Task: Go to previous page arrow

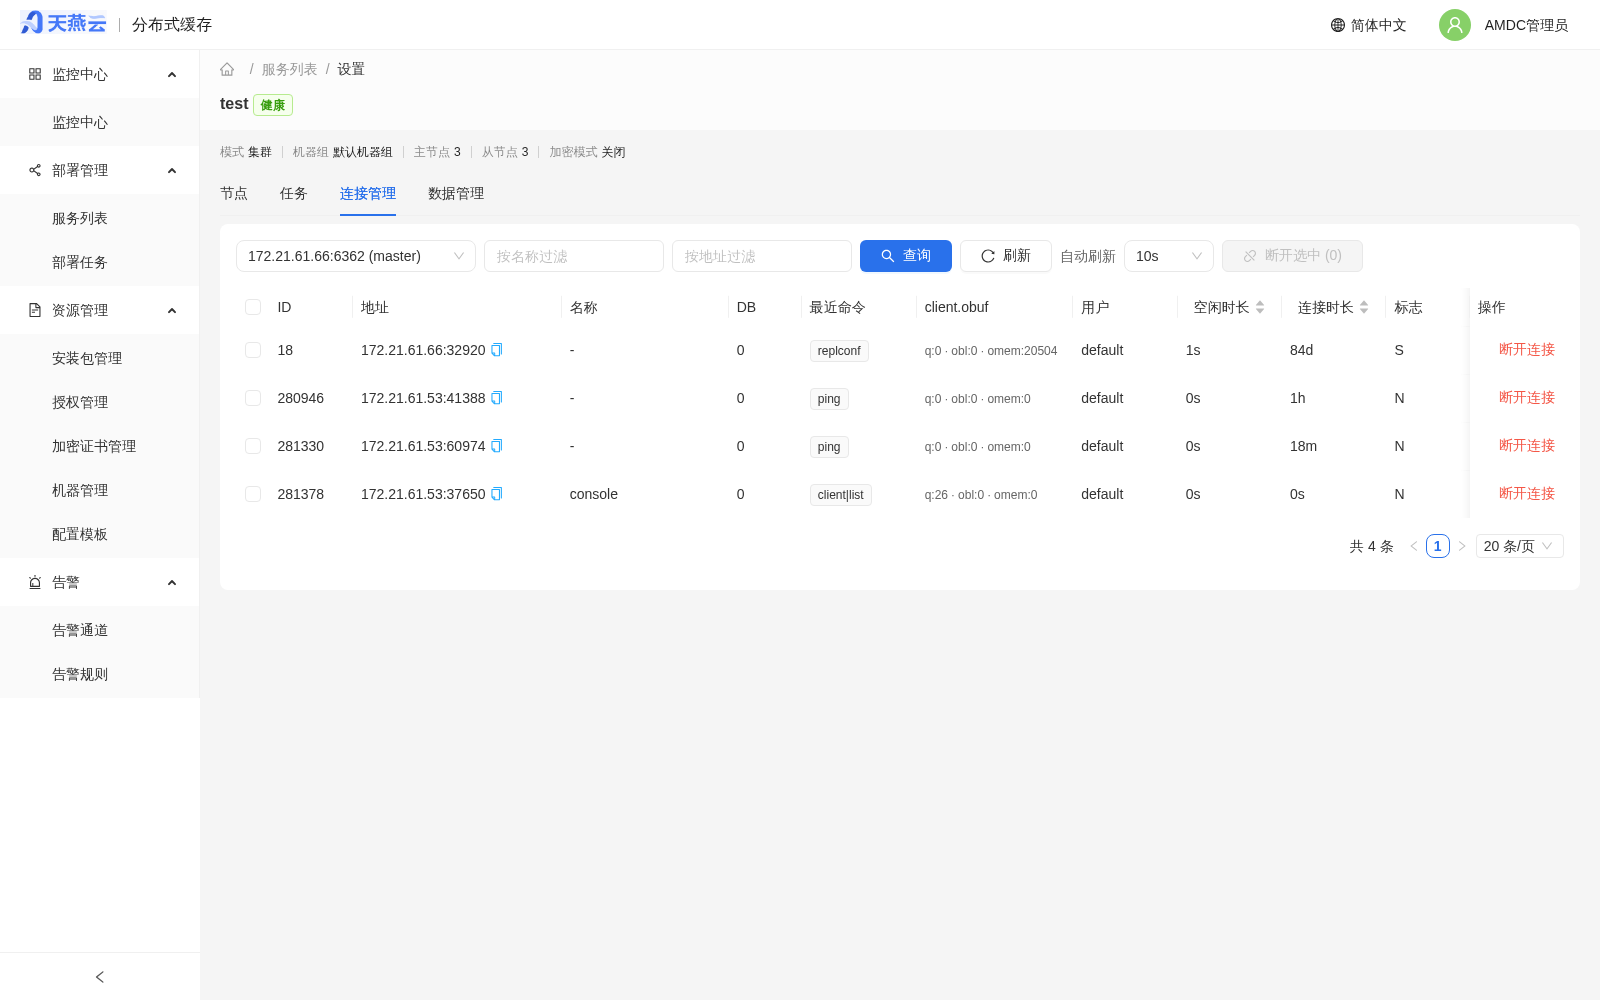Action: point(1414,546)
